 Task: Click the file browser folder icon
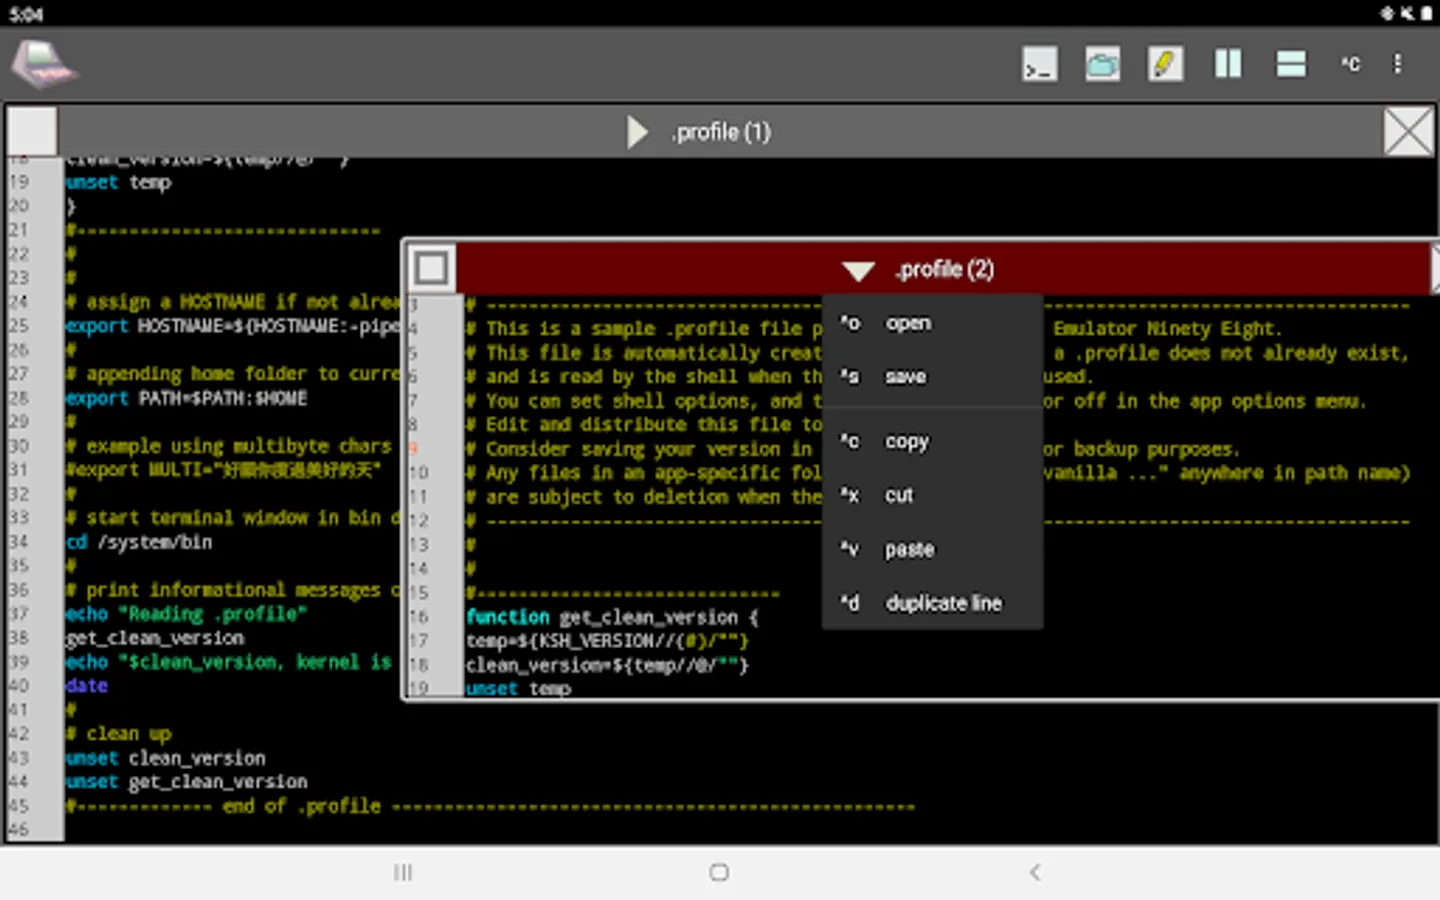point(1102,65)
